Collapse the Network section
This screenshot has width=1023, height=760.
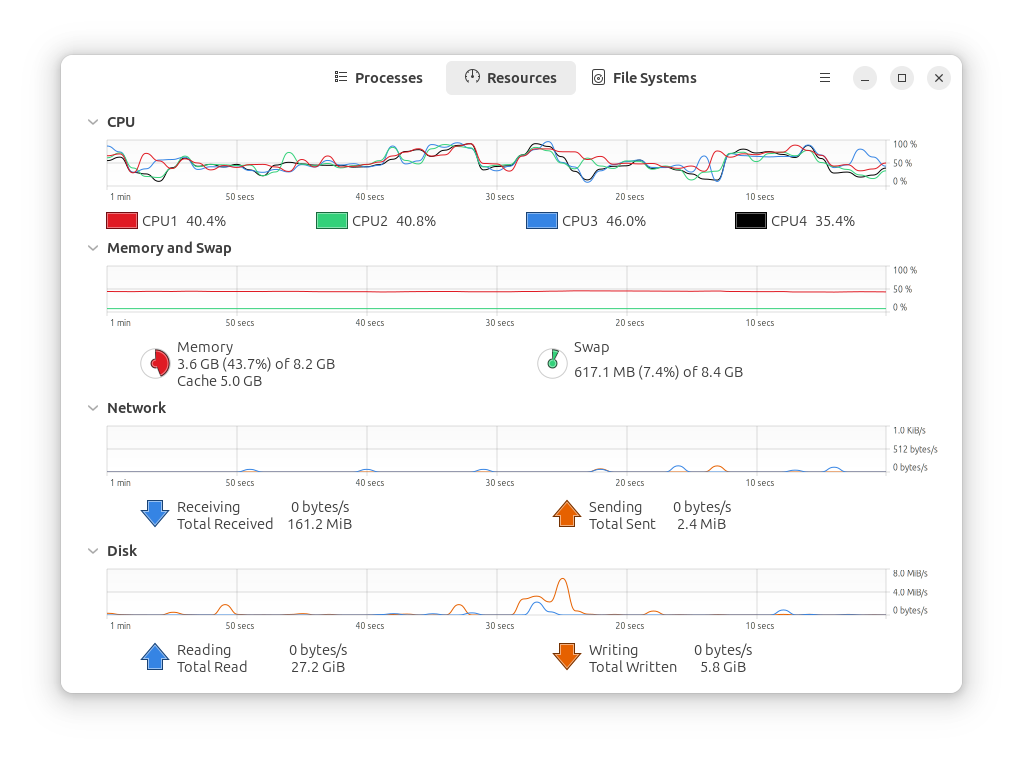pos(93,408)
